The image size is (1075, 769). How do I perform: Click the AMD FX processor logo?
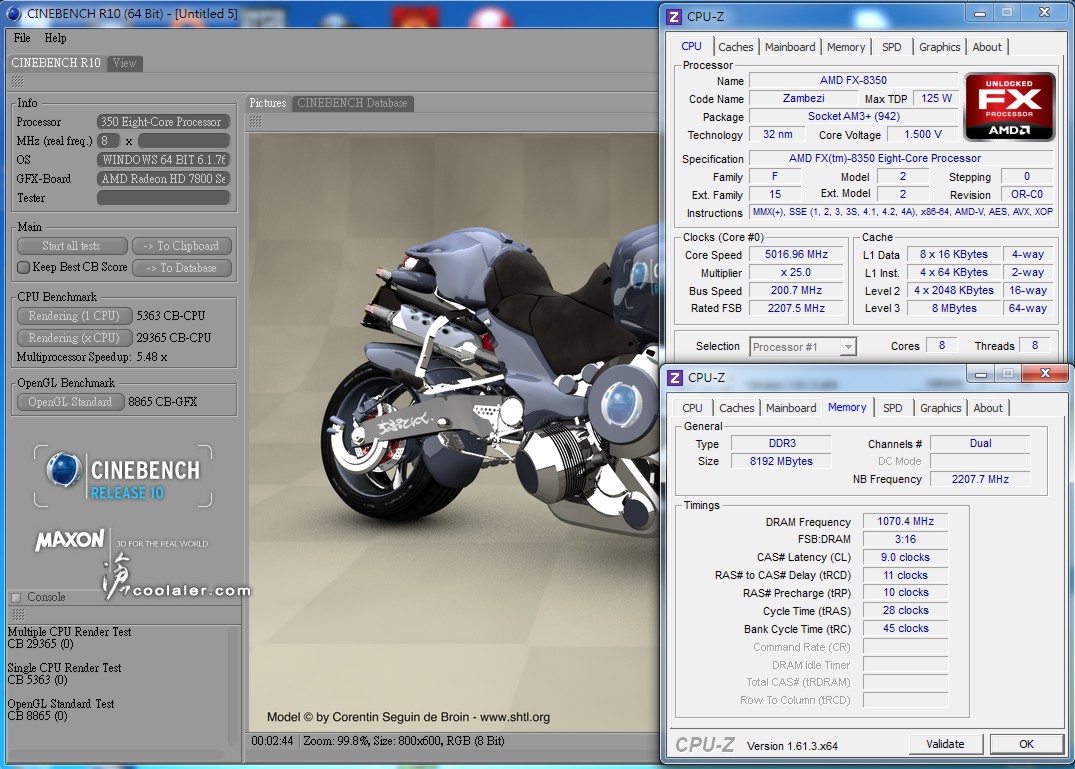(x=1009, y=106)
